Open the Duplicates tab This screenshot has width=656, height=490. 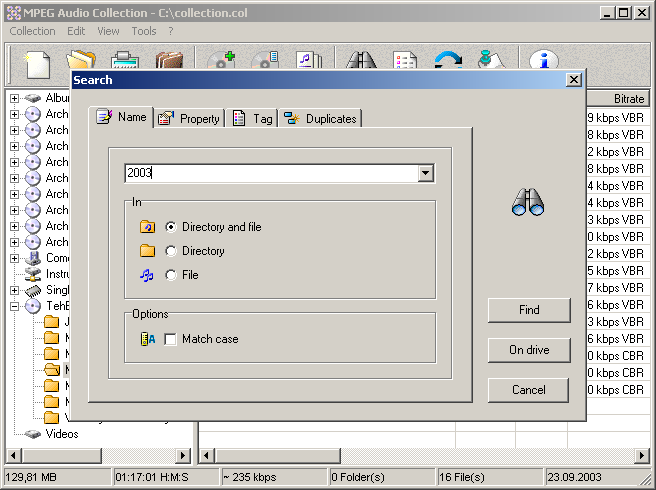320,118
